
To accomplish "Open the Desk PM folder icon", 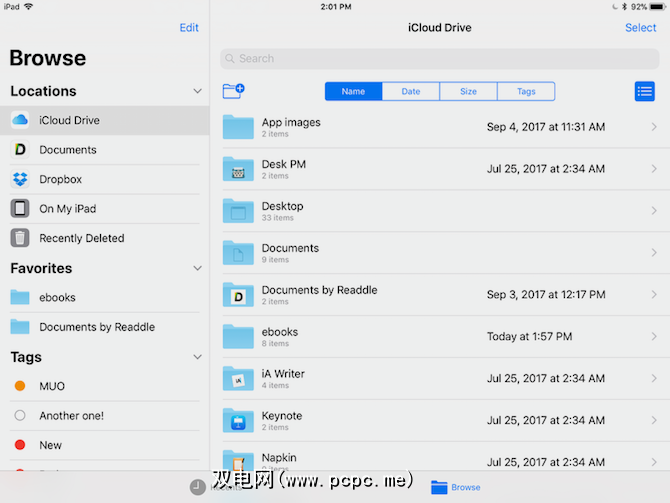I will (x=238, y=169).
